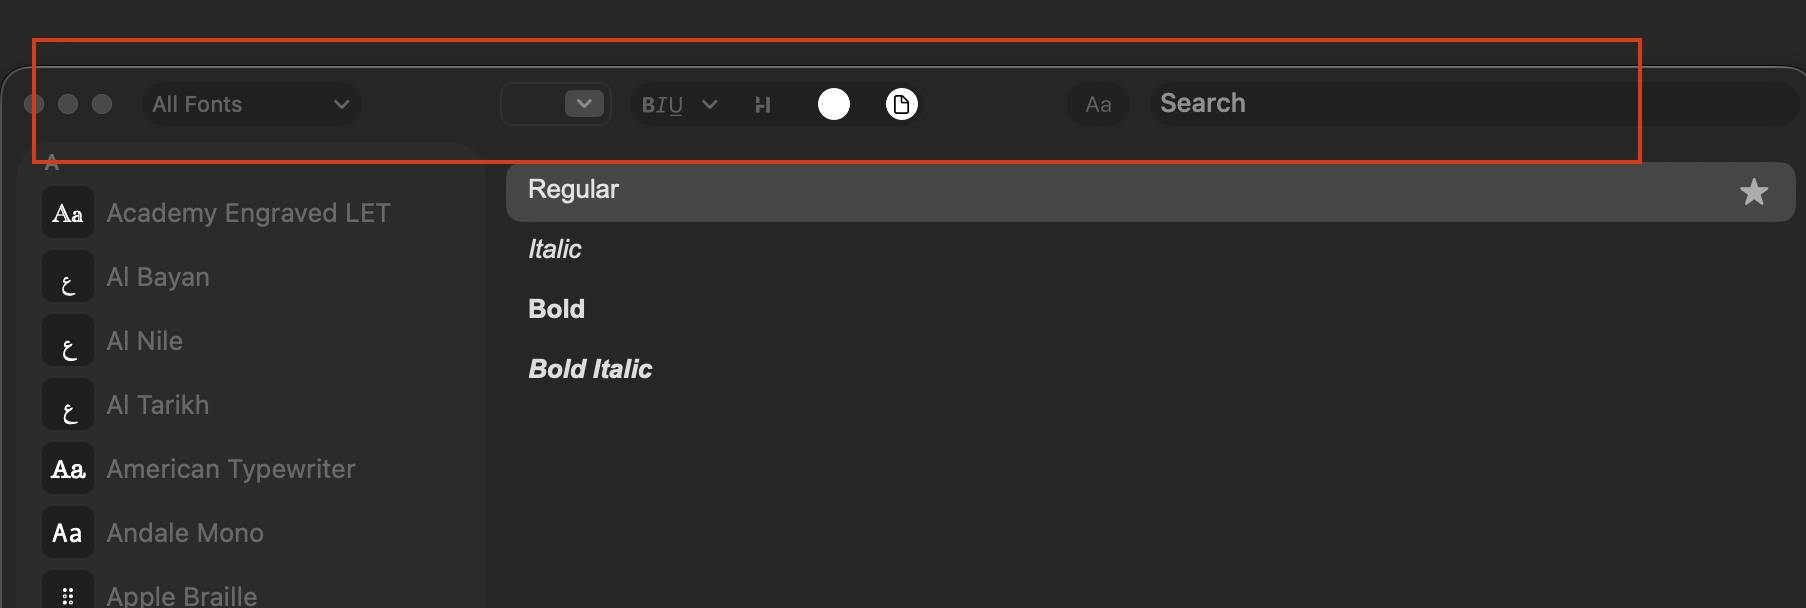The image size is (1806, 608).
Task: Click the favorite star on Regular row
Action: point(1753,192)
